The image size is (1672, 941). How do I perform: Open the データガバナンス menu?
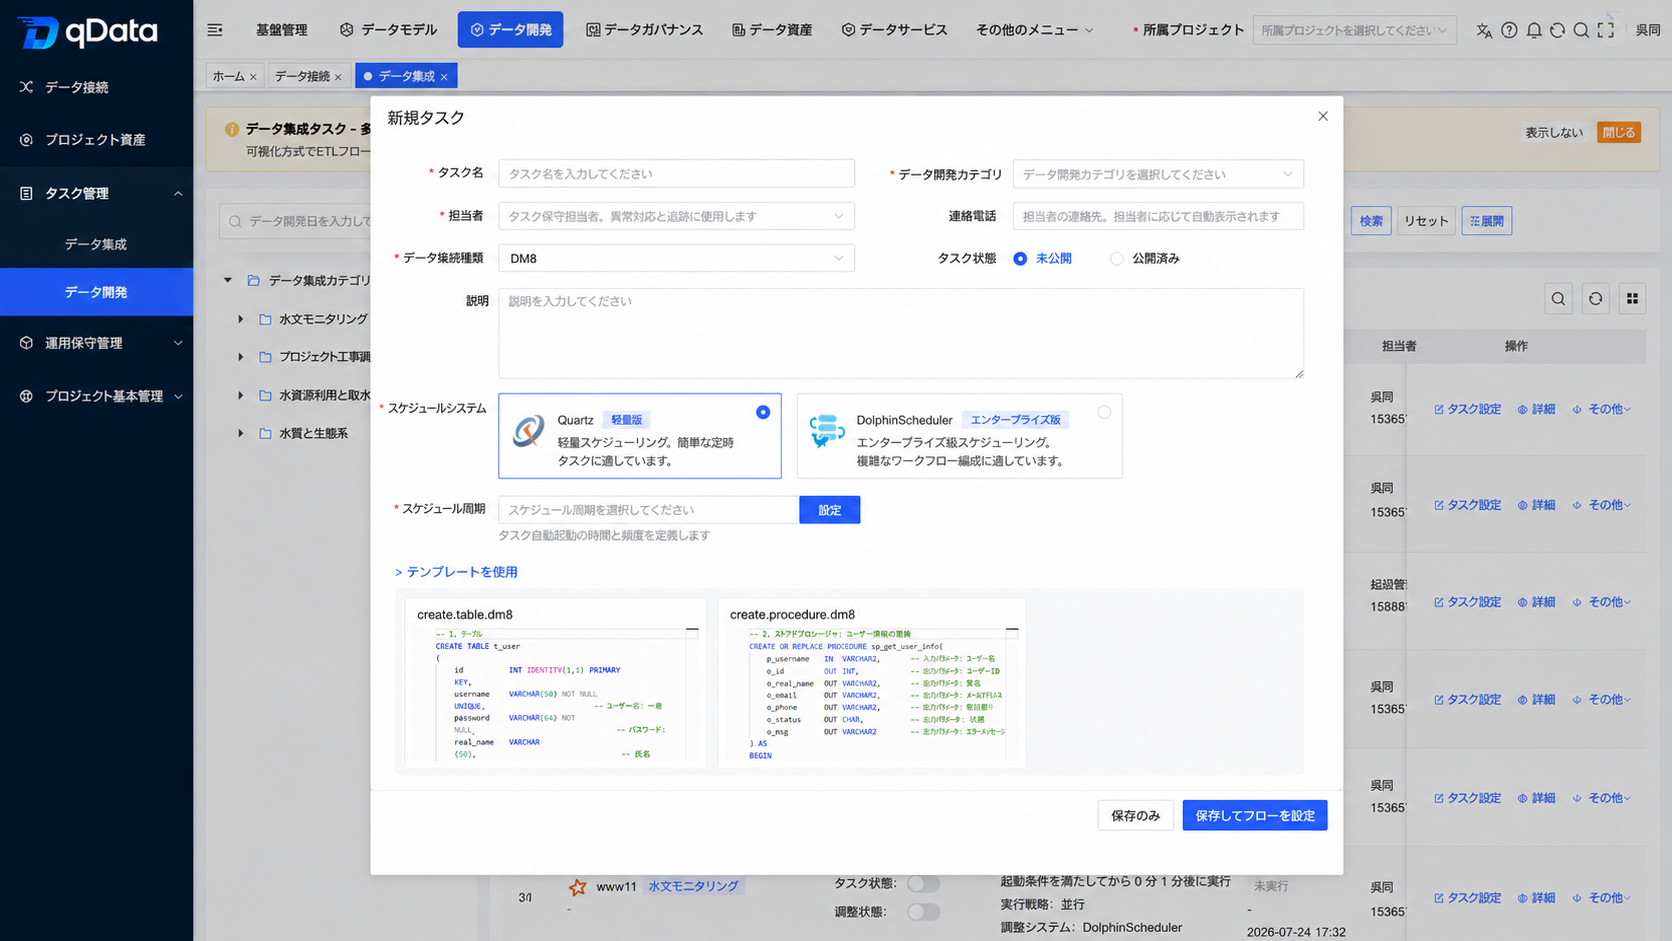(x=644, y=30)
